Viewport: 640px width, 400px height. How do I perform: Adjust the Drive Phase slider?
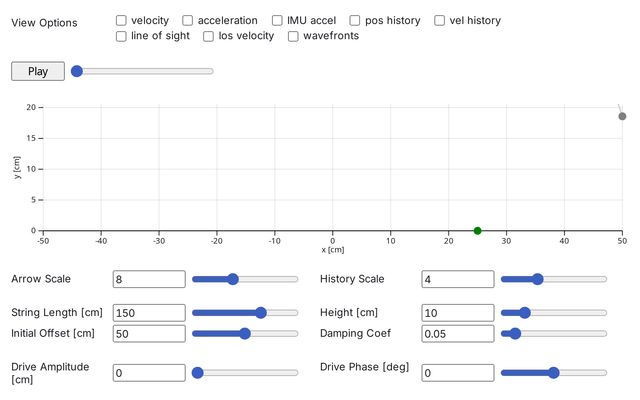[x=553, y=373]
